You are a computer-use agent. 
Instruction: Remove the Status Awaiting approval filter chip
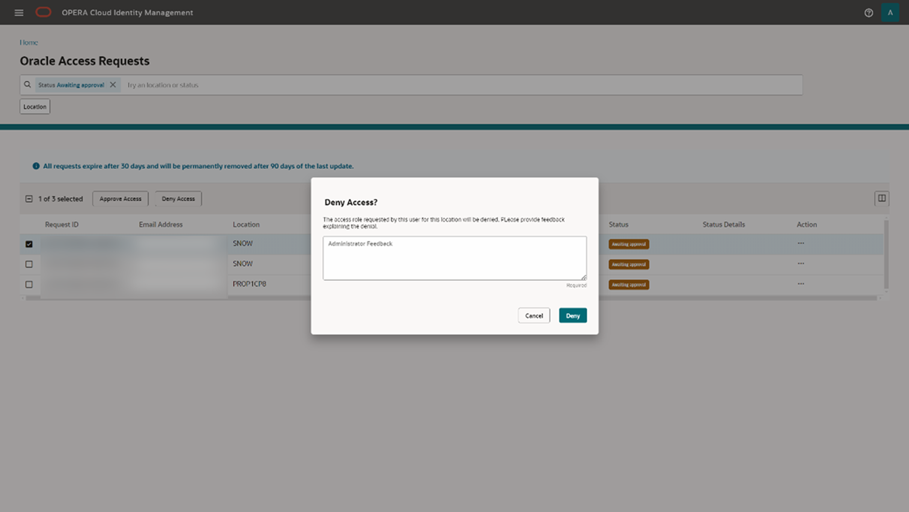click(x=113, y=85)
